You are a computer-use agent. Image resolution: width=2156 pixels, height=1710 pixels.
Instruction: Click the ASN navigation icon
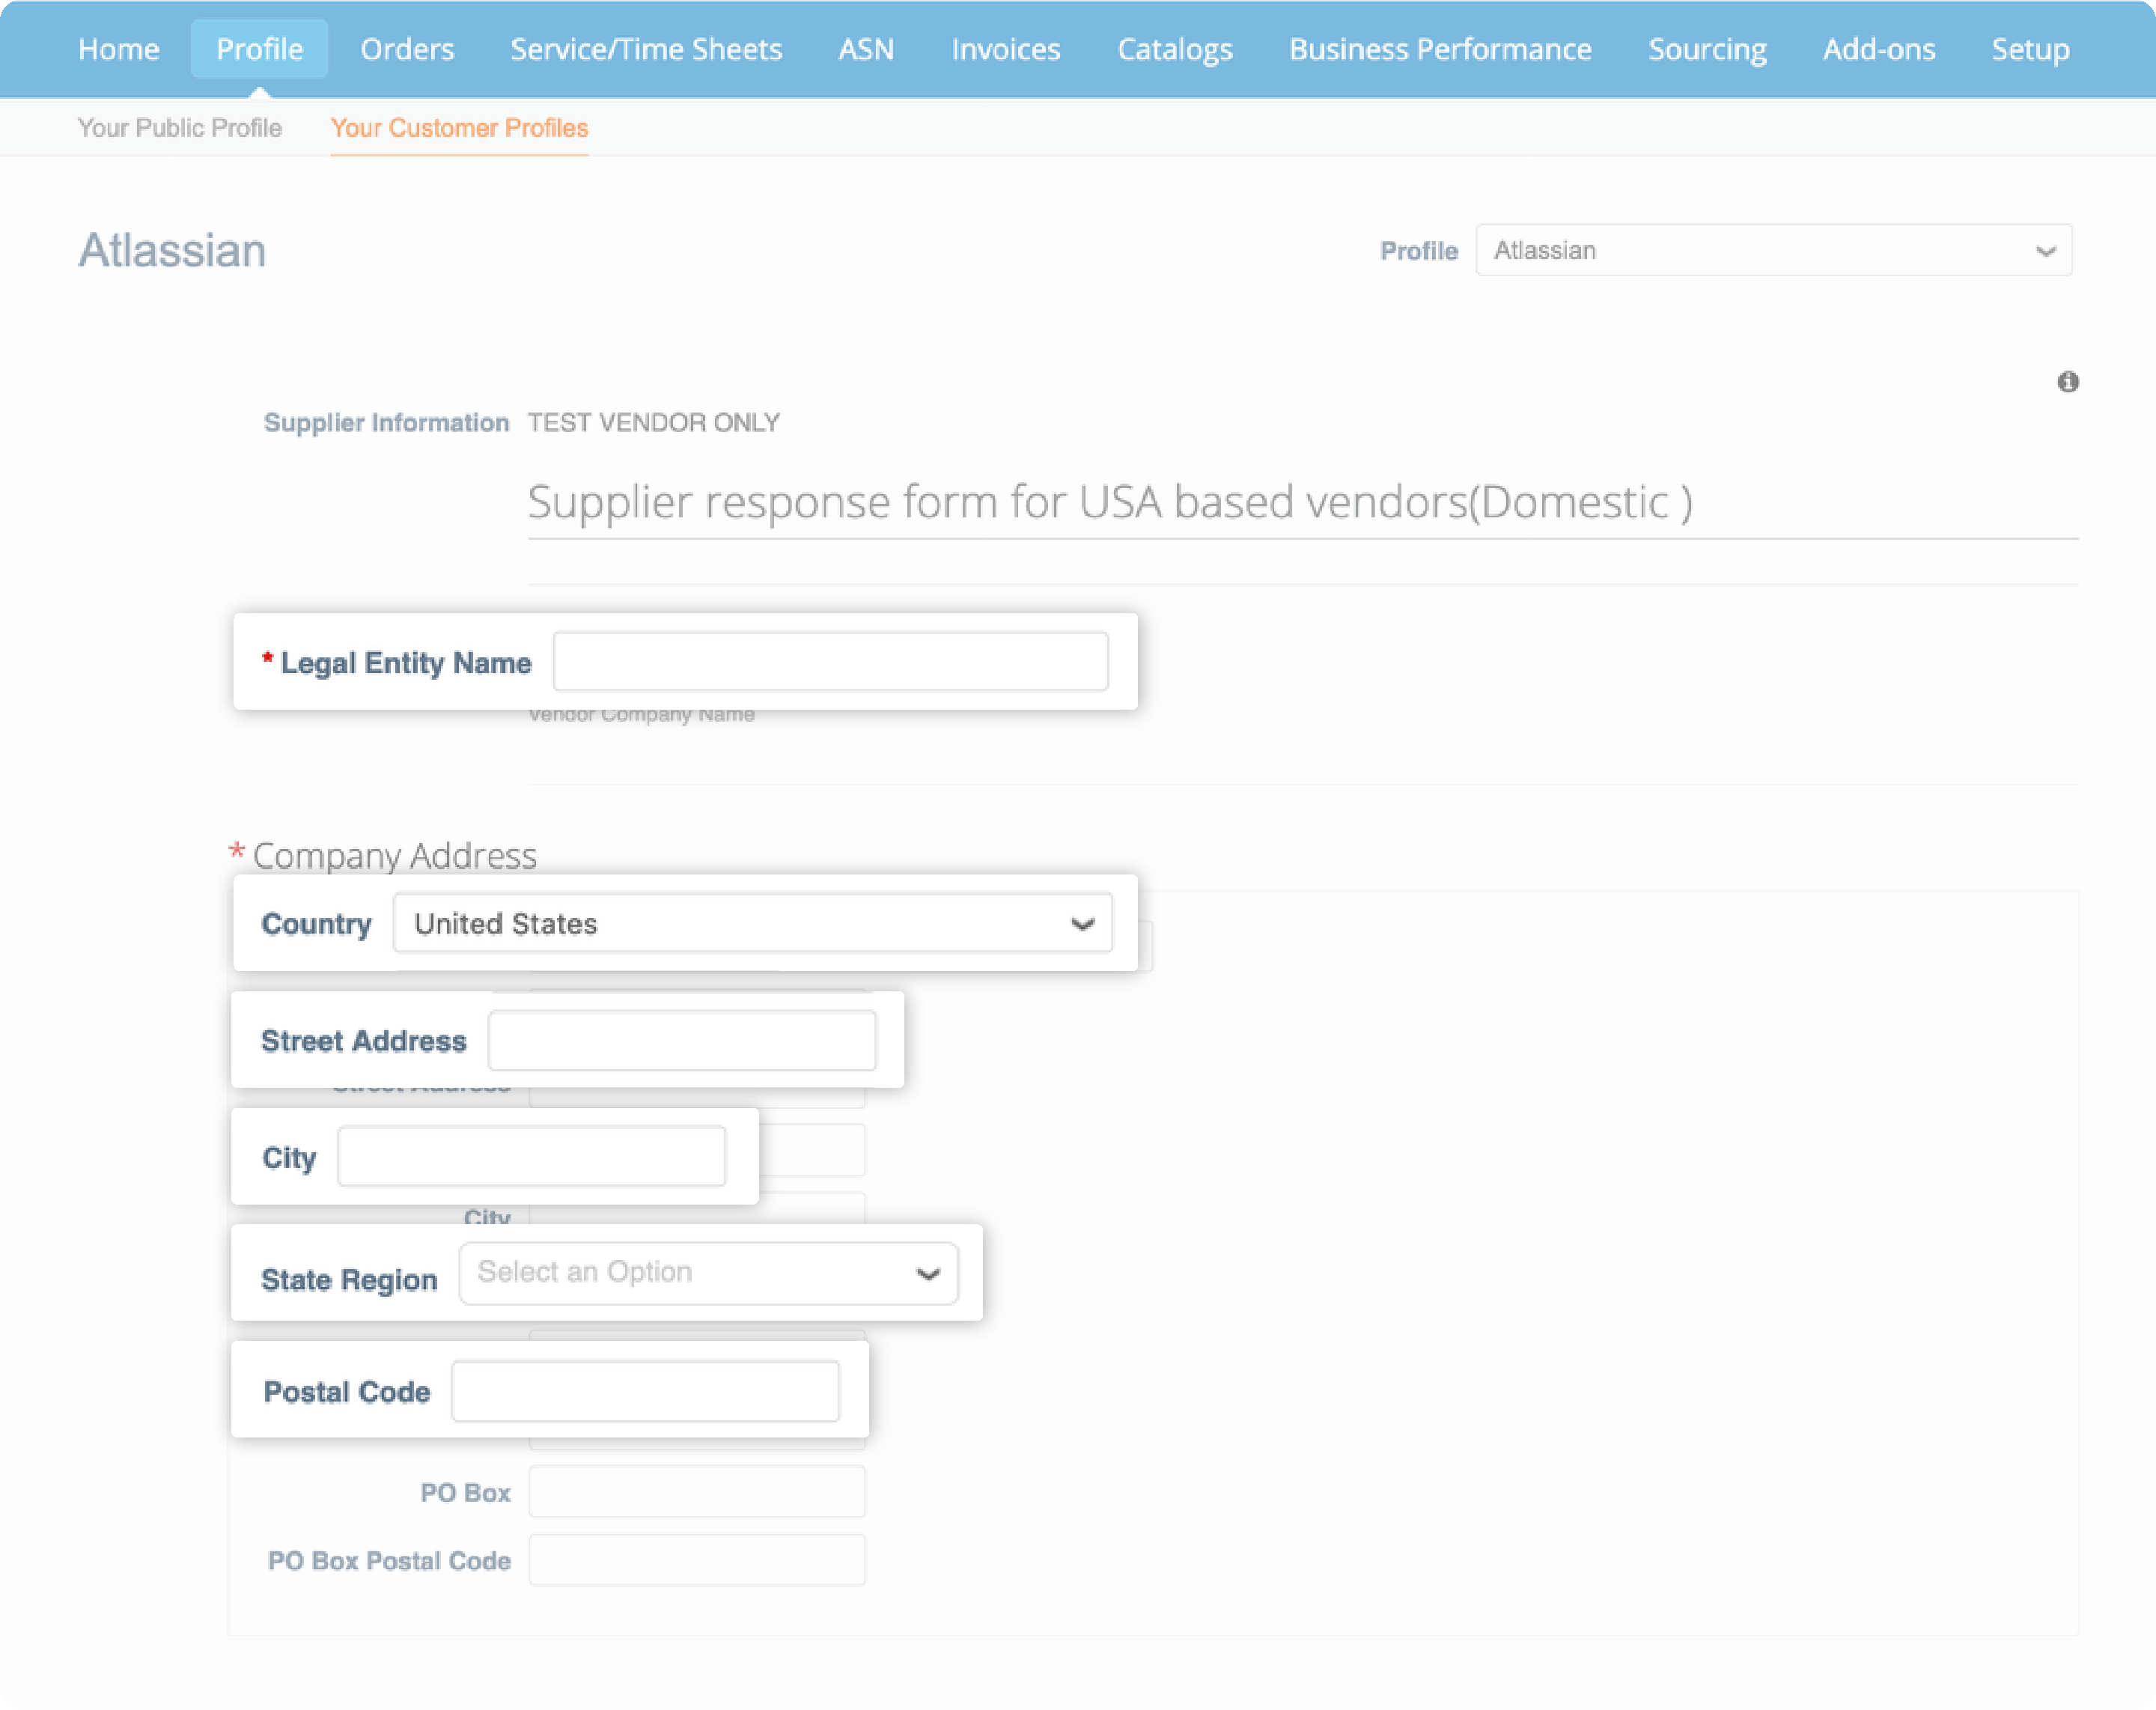pyautogui.click(x=866, y=47)
